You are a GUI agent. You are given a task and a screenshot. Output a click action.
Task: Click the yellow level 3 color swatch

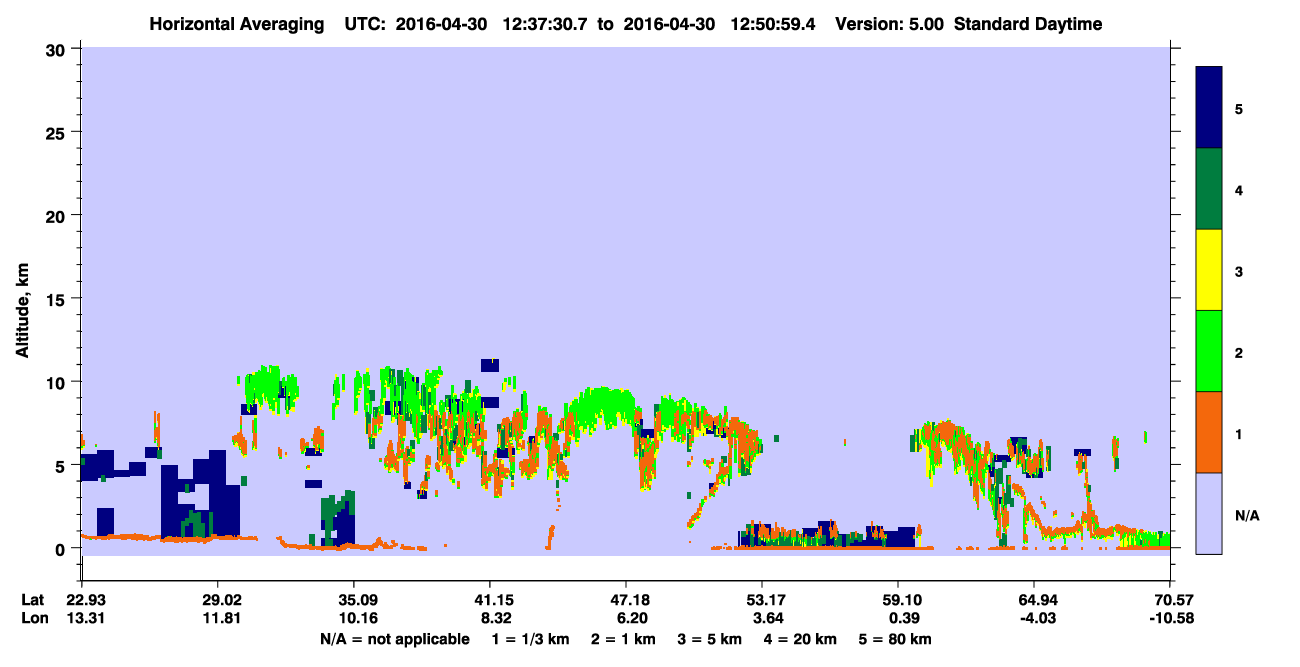pyautogui.click(x=1209, y=270)
